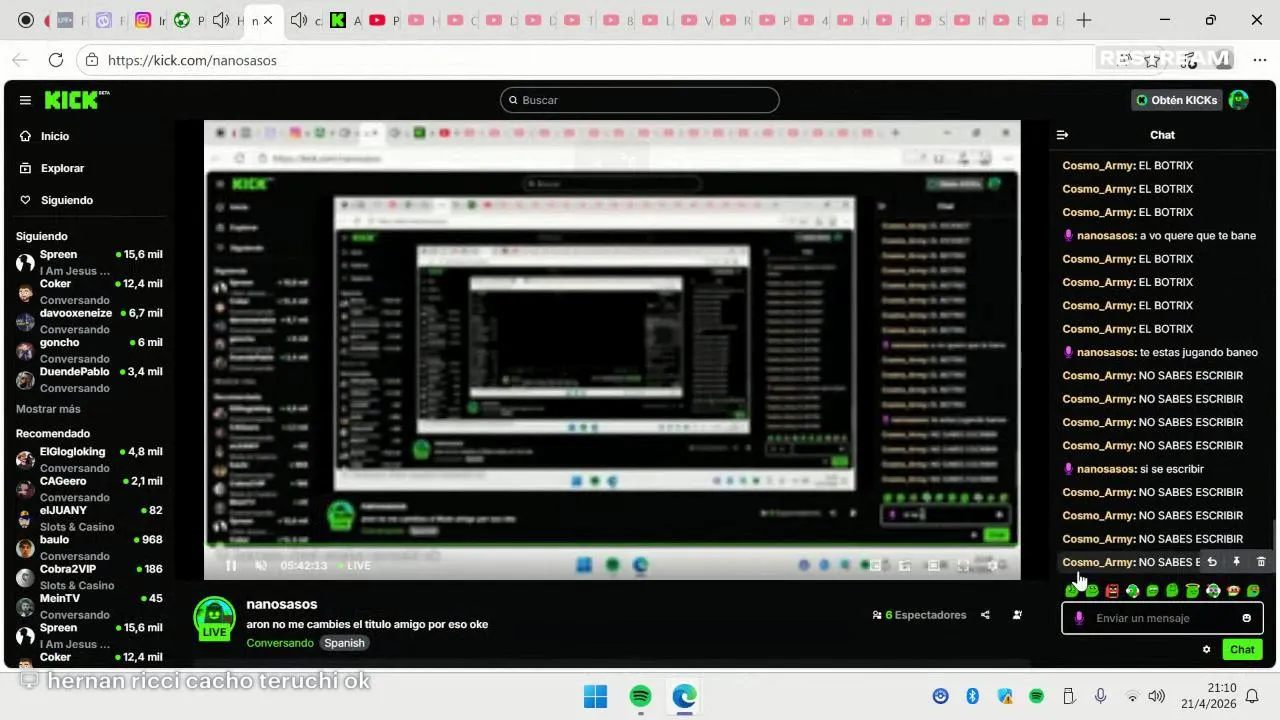Screen dimensions: 1280x720
Task: Open ElGlogloking's recommended channel
Action: coord(89,459)
